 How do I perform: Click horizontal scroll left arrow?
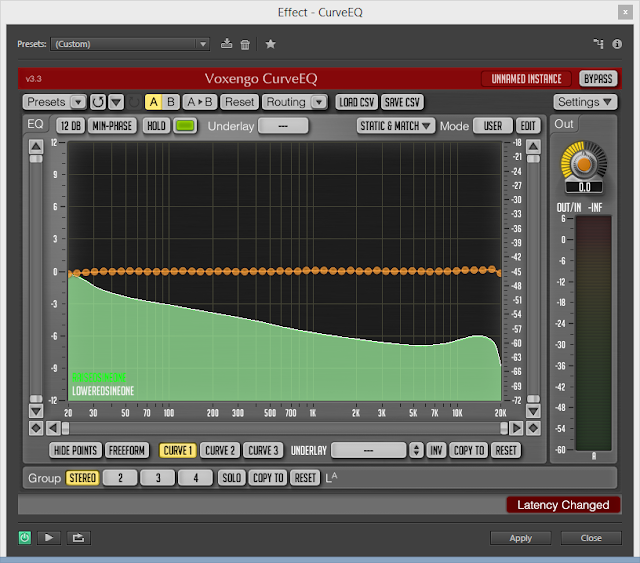(x=52, y=428)
